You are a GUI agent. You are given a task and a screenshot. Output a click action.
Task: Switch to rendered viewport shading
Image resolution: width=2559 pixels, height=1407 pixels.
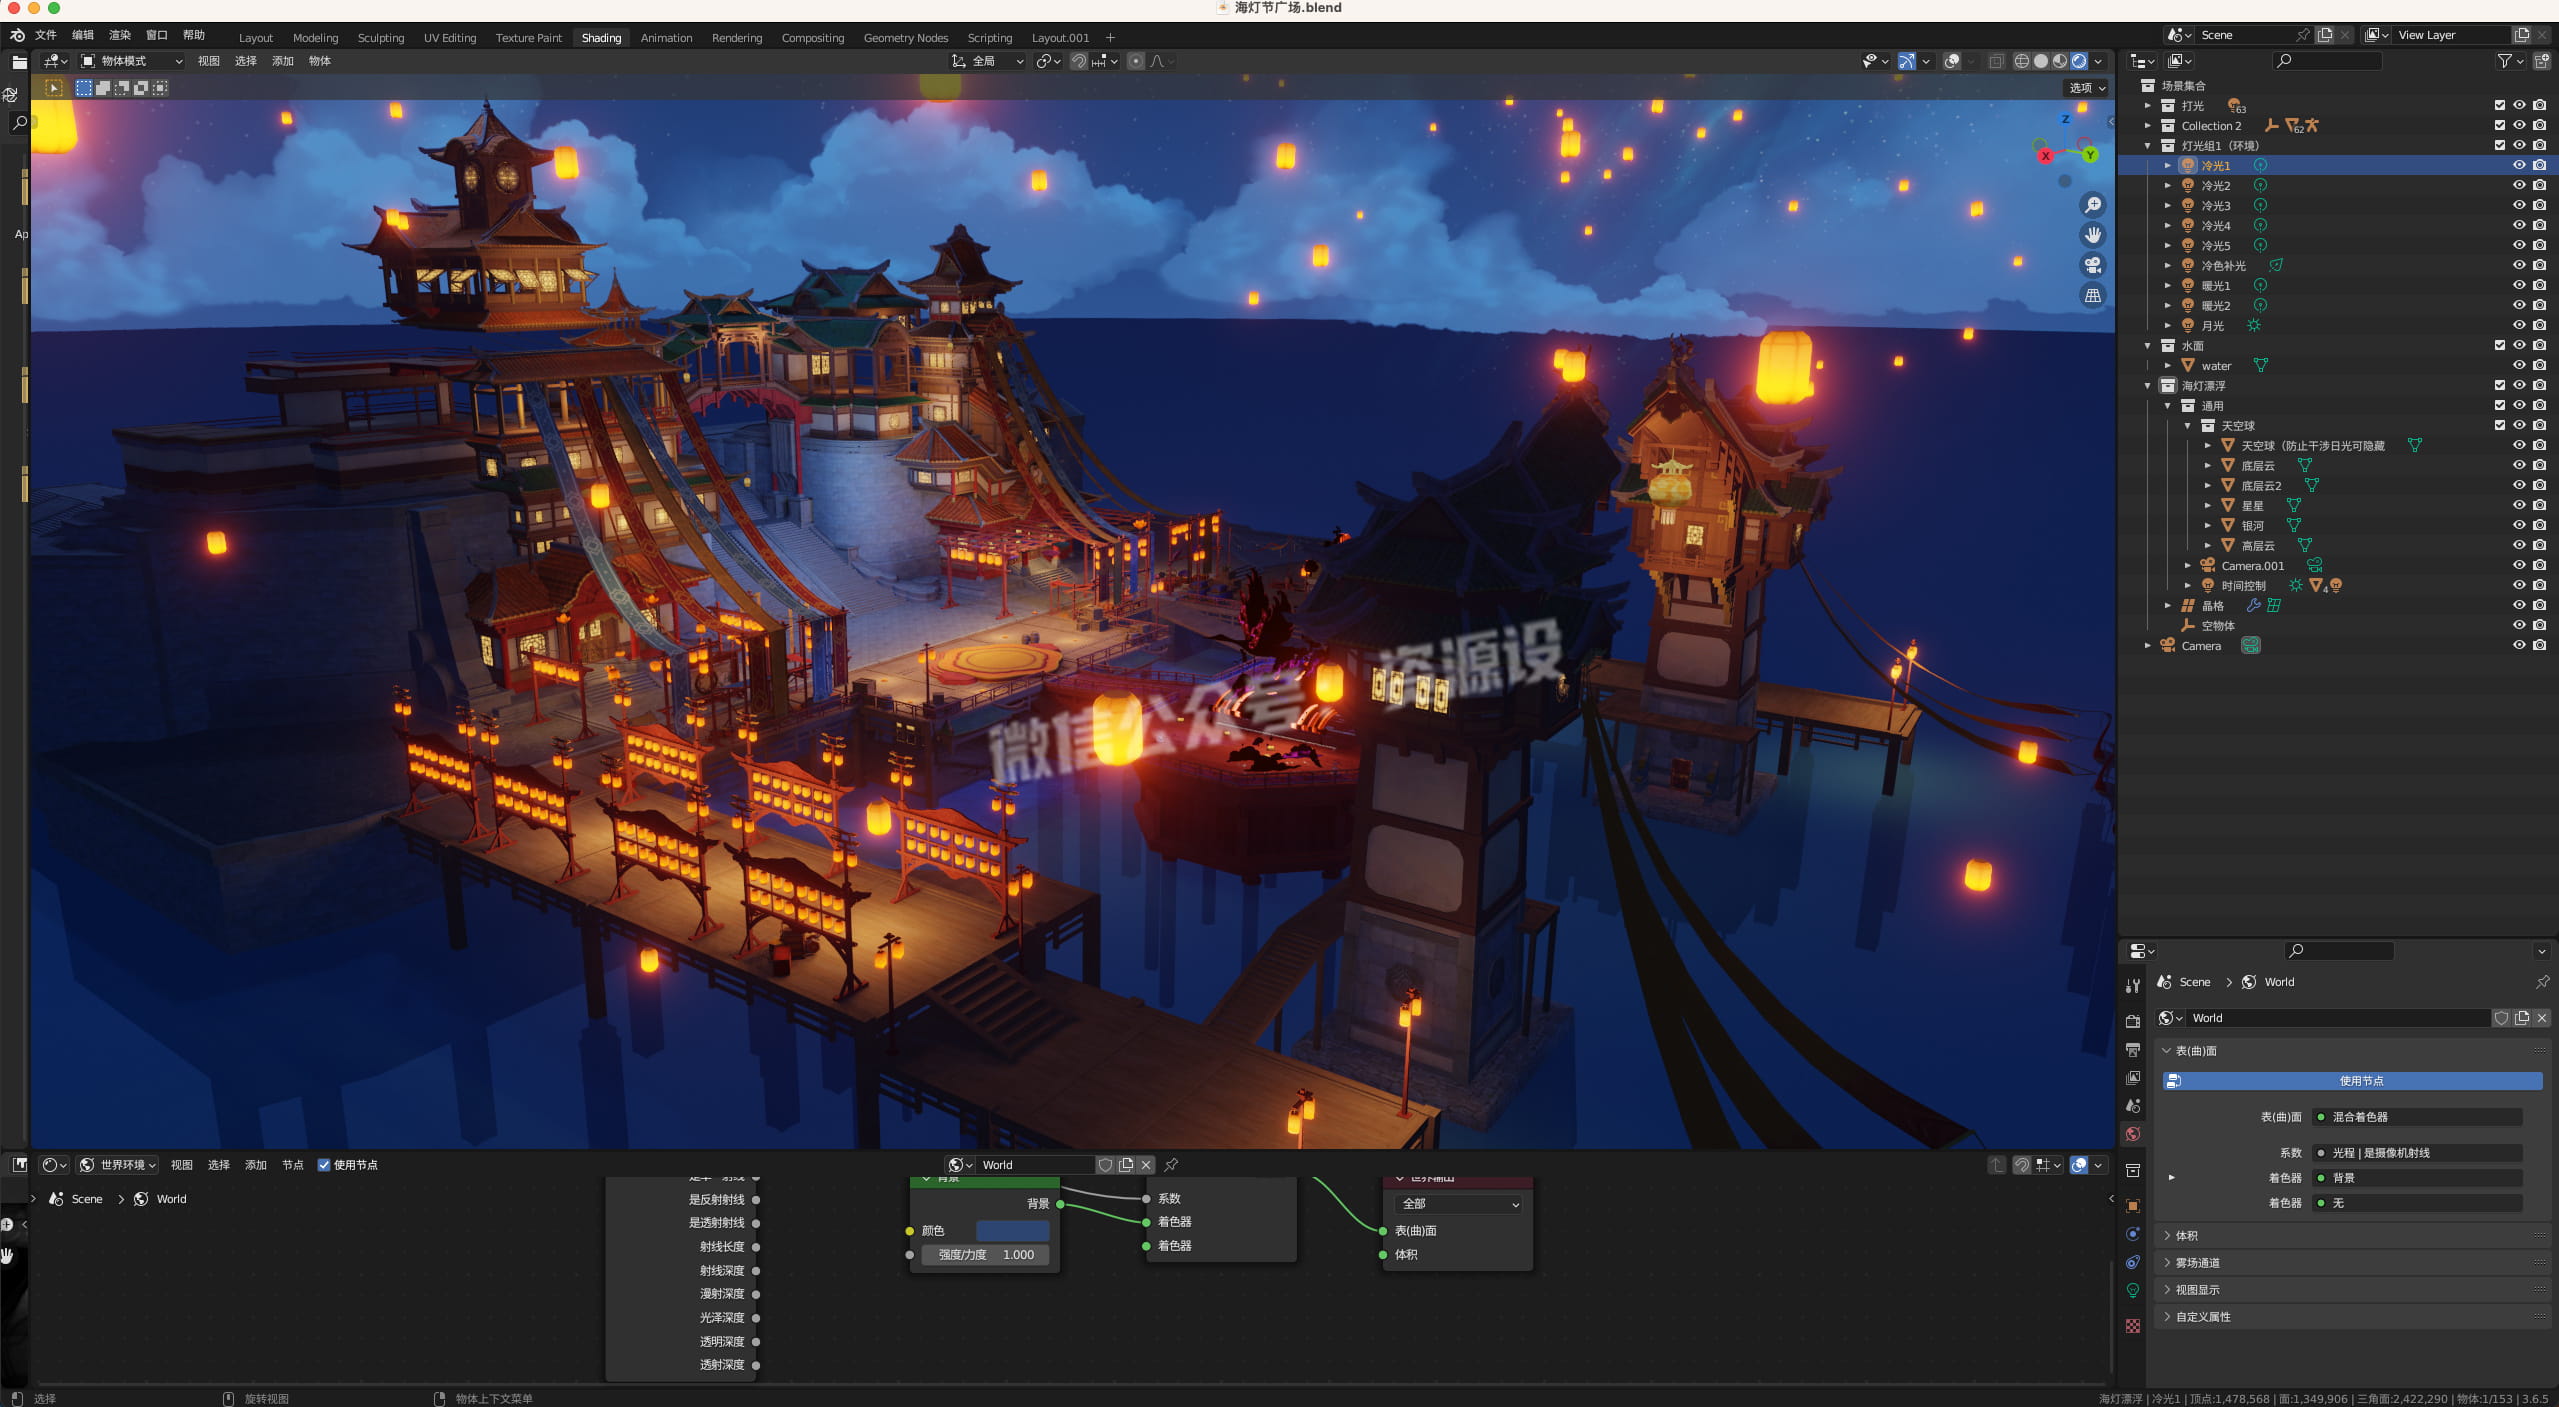pyautogui.click(x=2079, y=61)
